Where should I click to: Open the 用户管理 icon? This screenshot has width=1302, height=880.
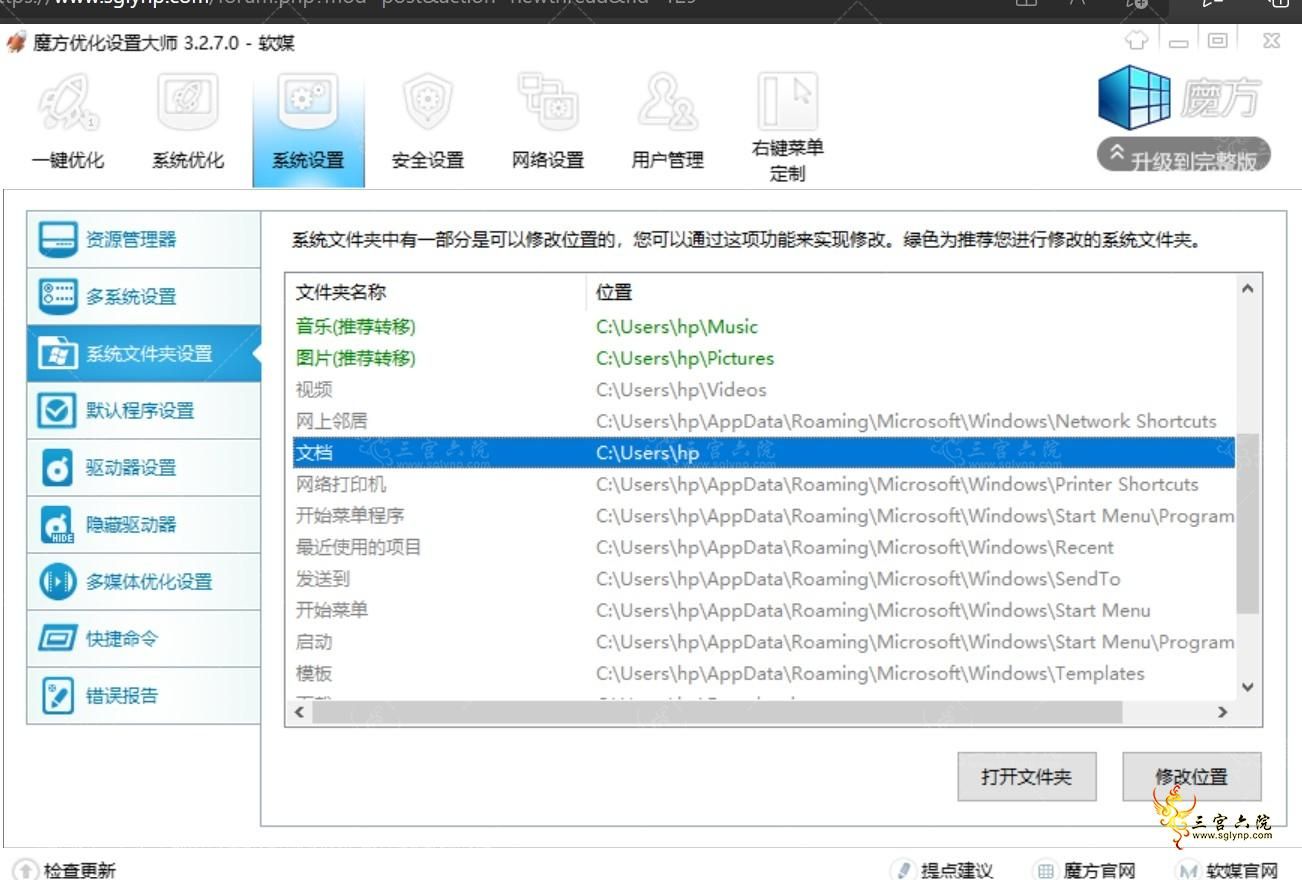(x=668, y=102)
